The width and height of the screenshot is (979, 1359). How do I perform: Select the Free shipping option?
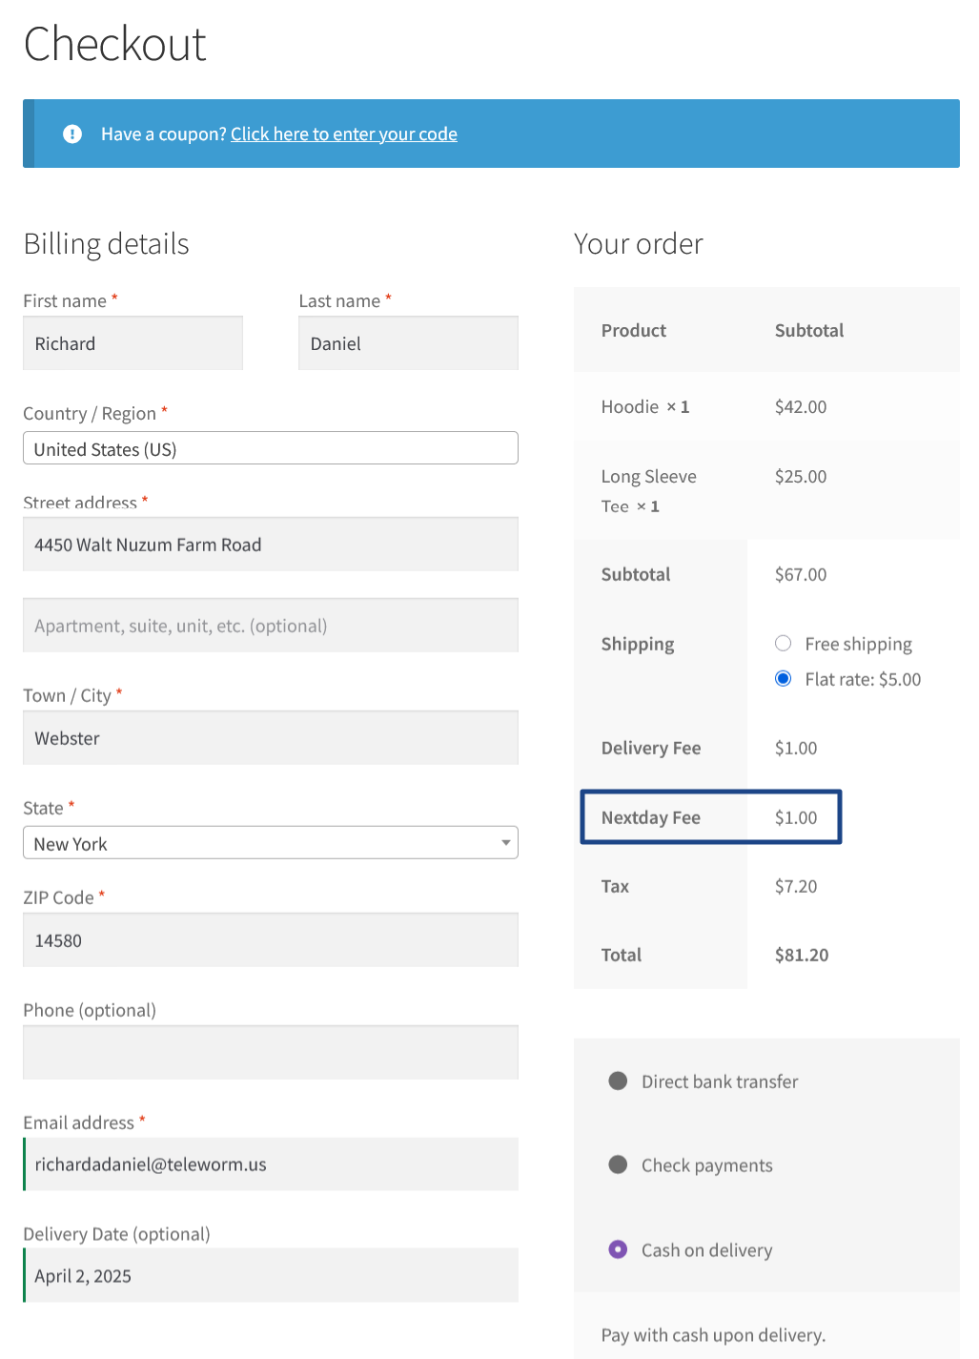(783, 643)
